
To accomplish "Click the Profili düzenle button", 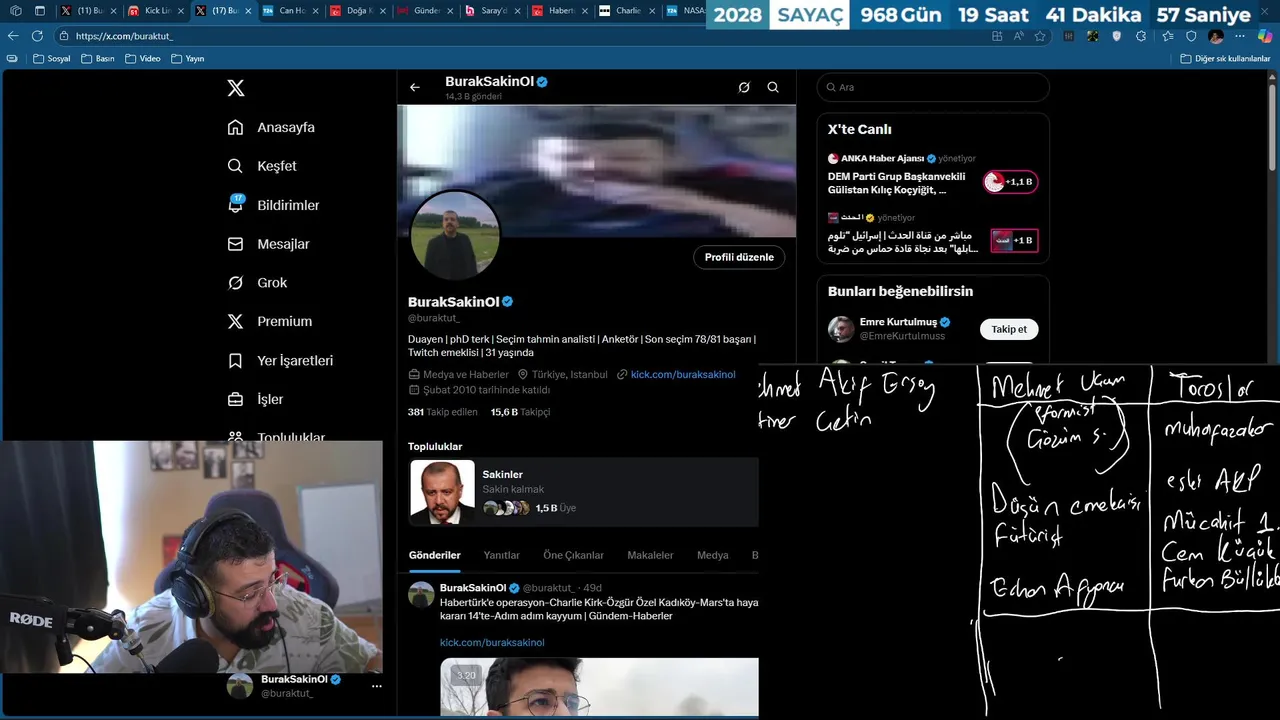I will click(x=739, y=257).
